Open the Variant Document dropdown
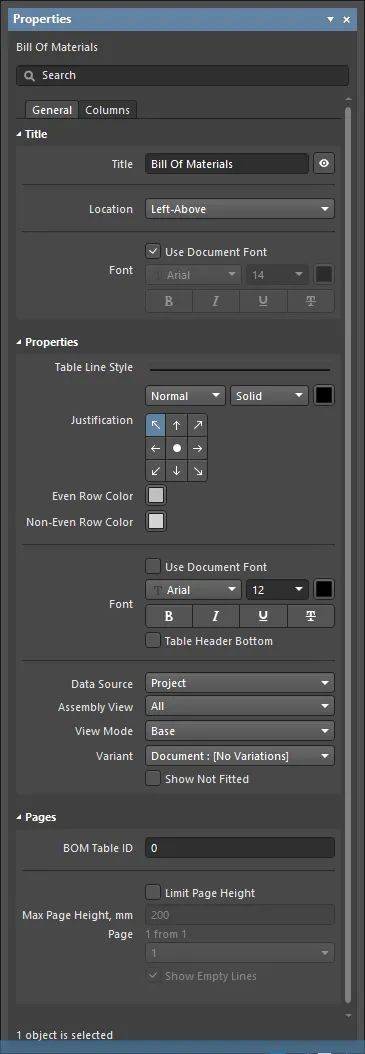The width and height of the screenshot is (365, 1054). 240,756
